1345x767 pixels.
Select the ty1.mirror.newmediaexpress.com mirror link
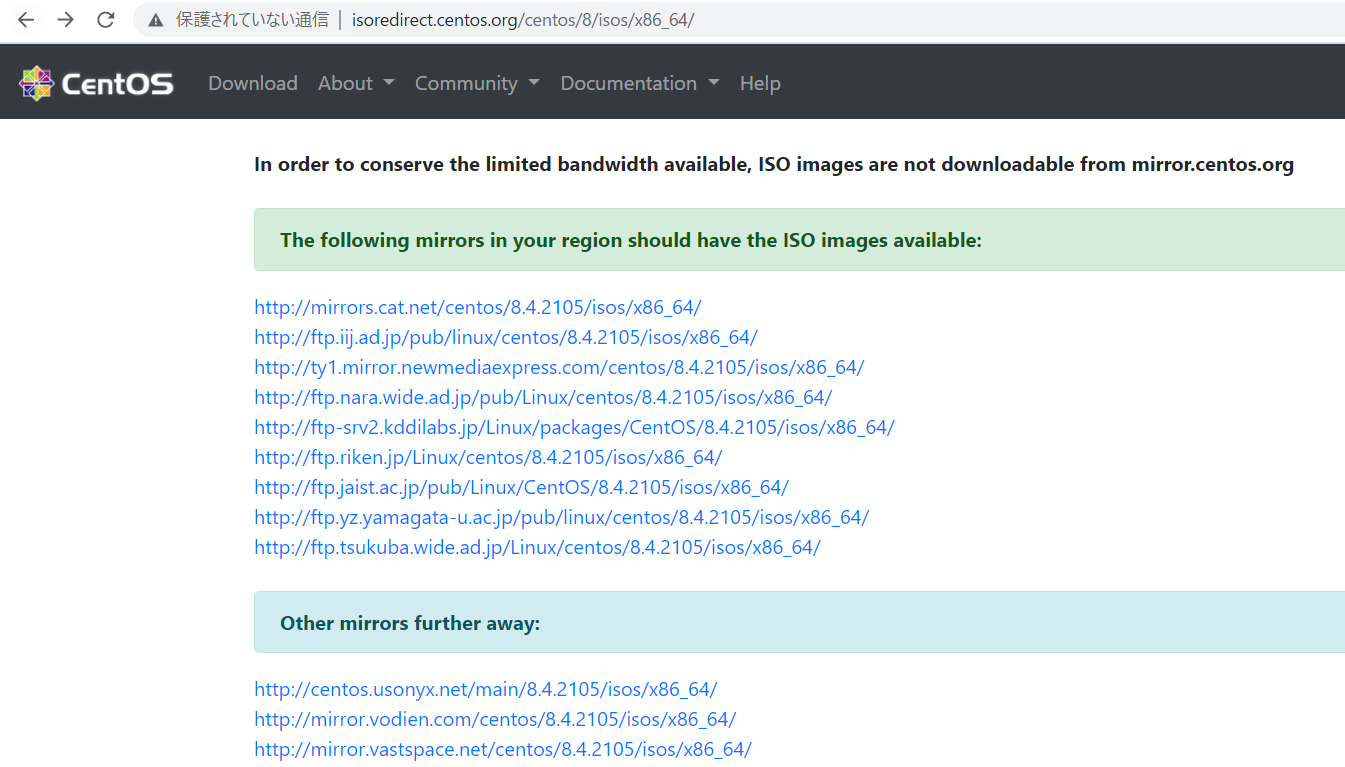point(559,367)
